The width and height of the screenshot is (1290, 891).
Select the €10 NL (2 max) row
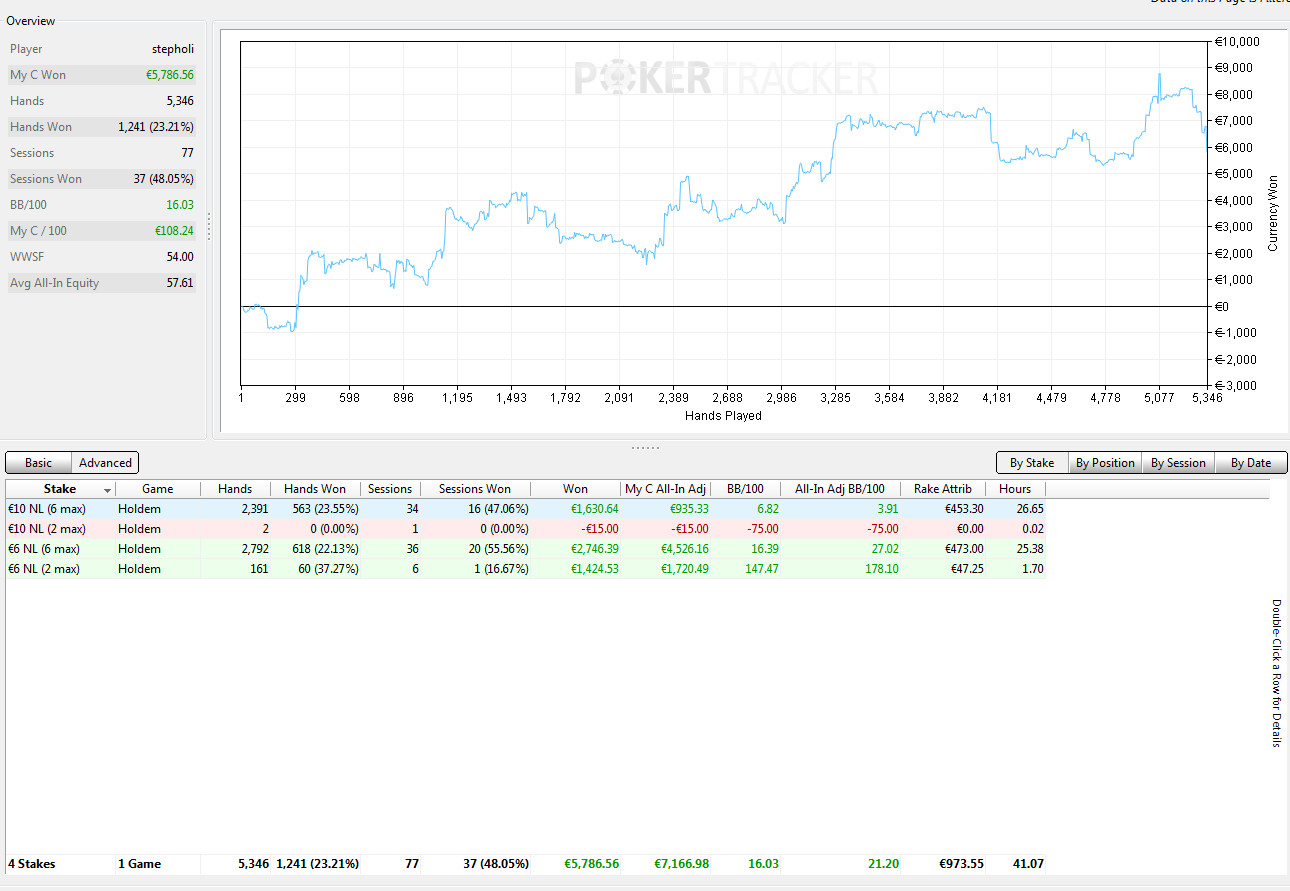pyautogui.click(x=526, y=529)
